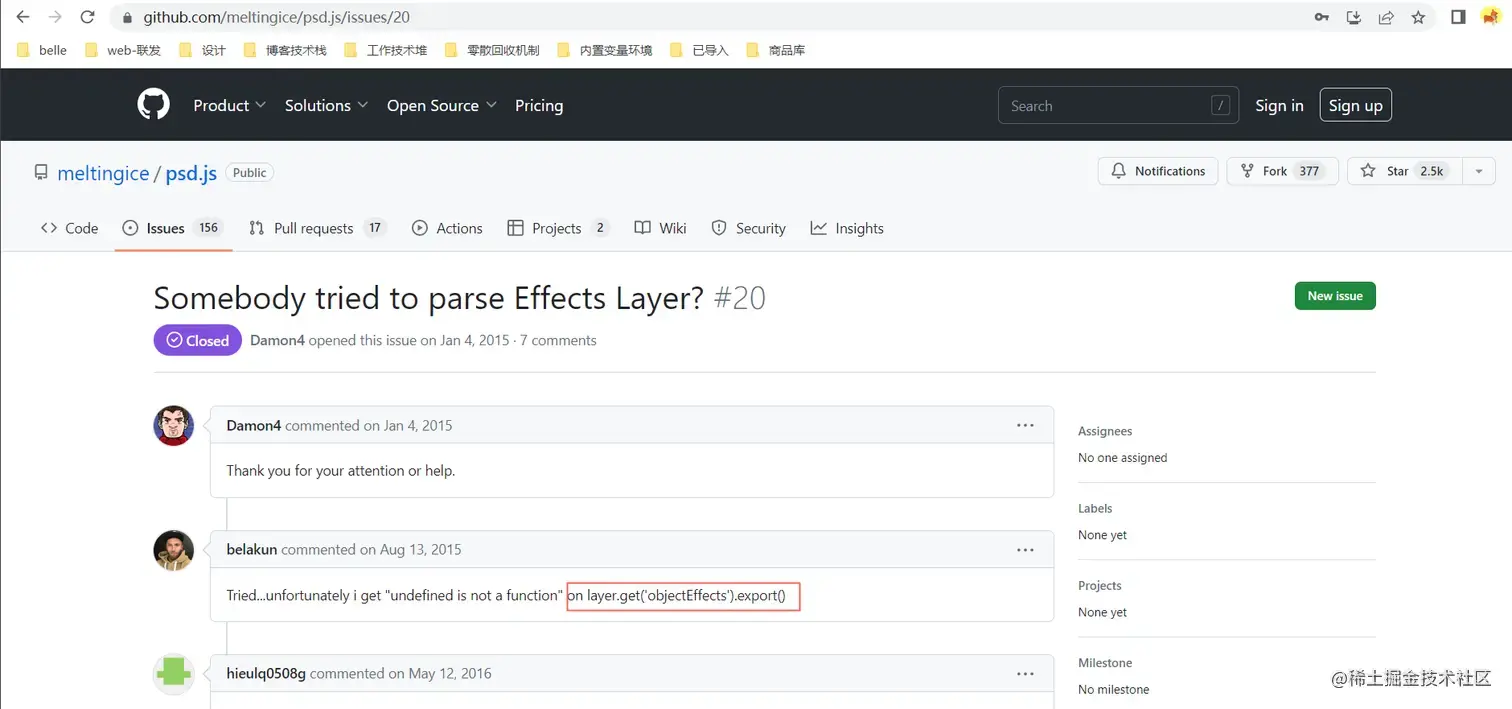Click the browser address bar URL
Image resolution: width=1512 pixels, height=709 pixels.
pyautogui.click(x=276, y=17)
